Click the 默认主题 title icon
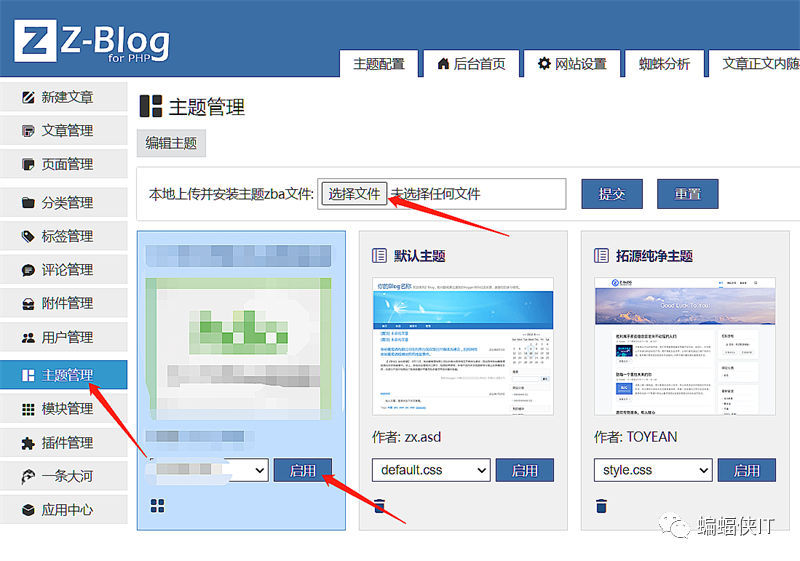 point(379,256)
